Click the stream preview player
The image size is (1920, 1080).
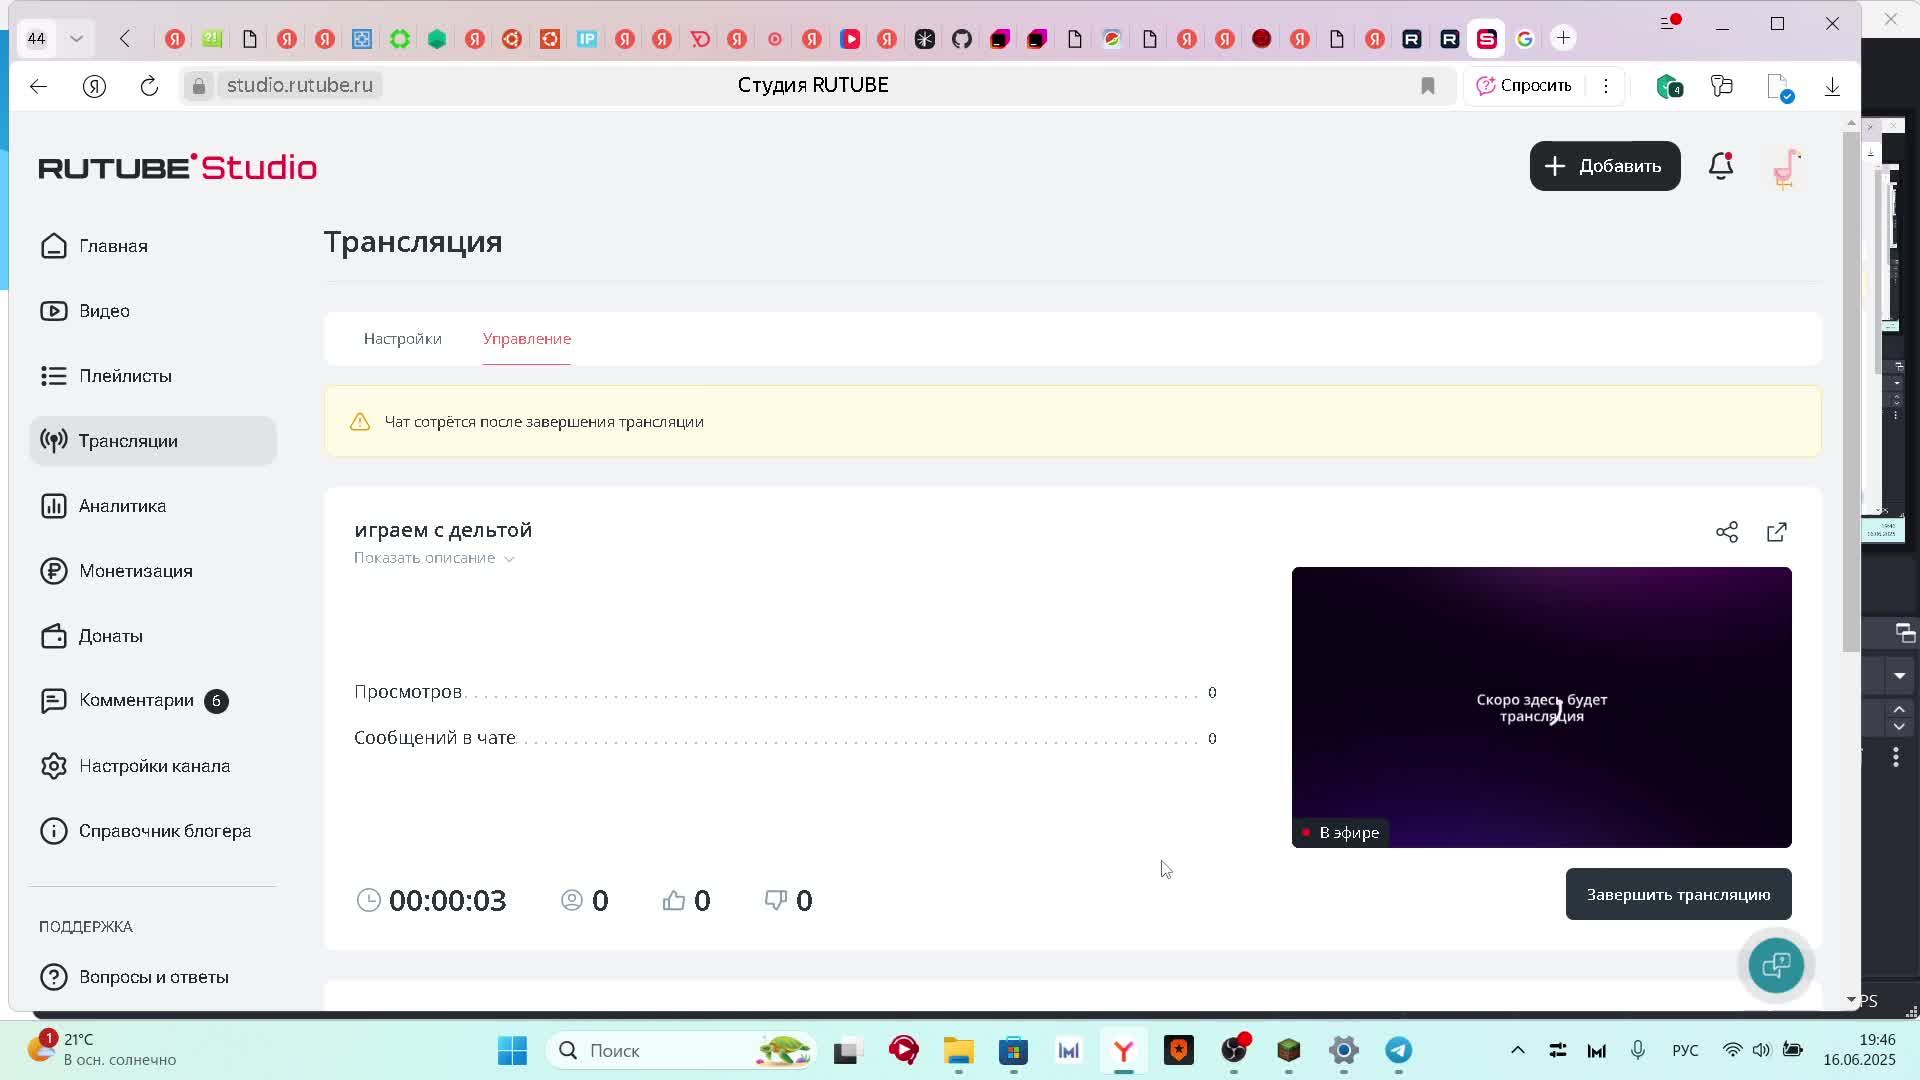(x=1541, y=707)
